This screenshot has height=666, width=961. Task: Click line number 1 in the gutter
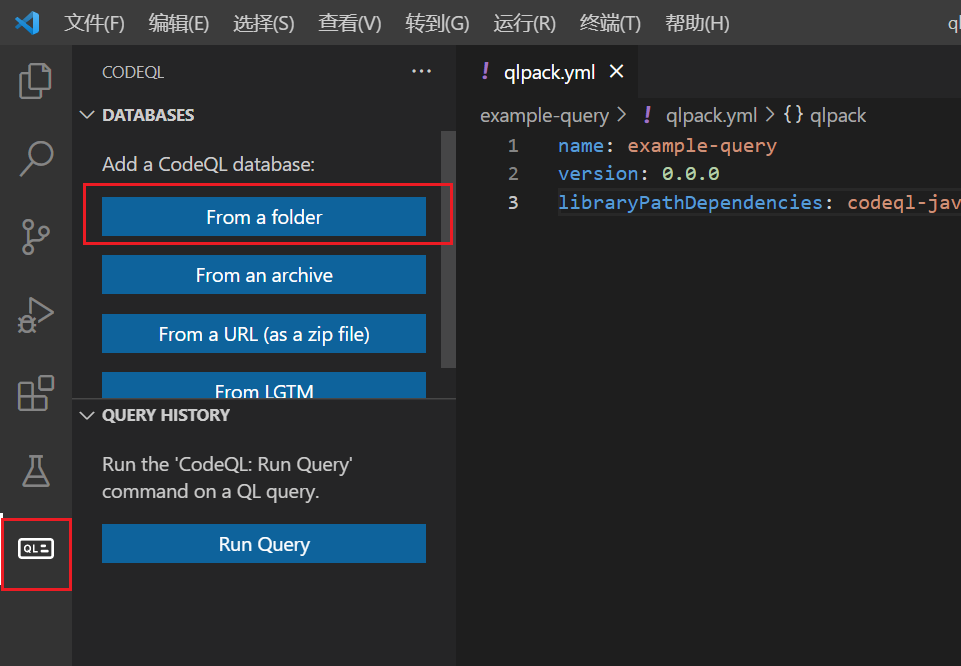[x=513, y=146]
